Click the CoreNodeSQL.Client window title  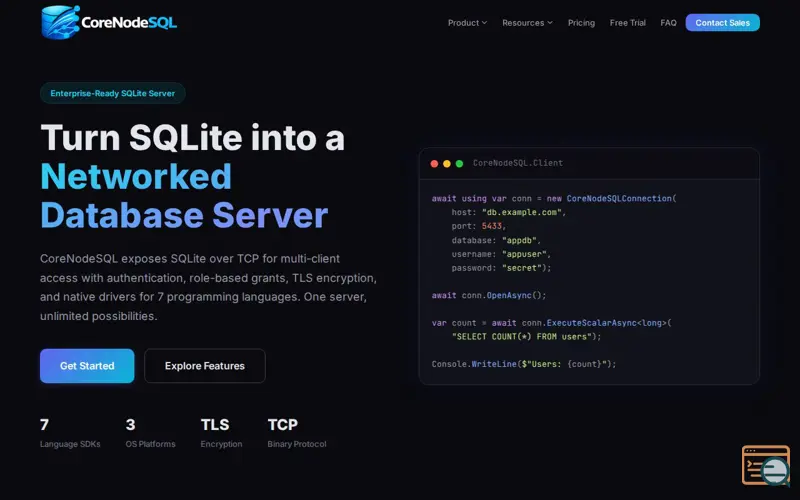pos(518,163)
